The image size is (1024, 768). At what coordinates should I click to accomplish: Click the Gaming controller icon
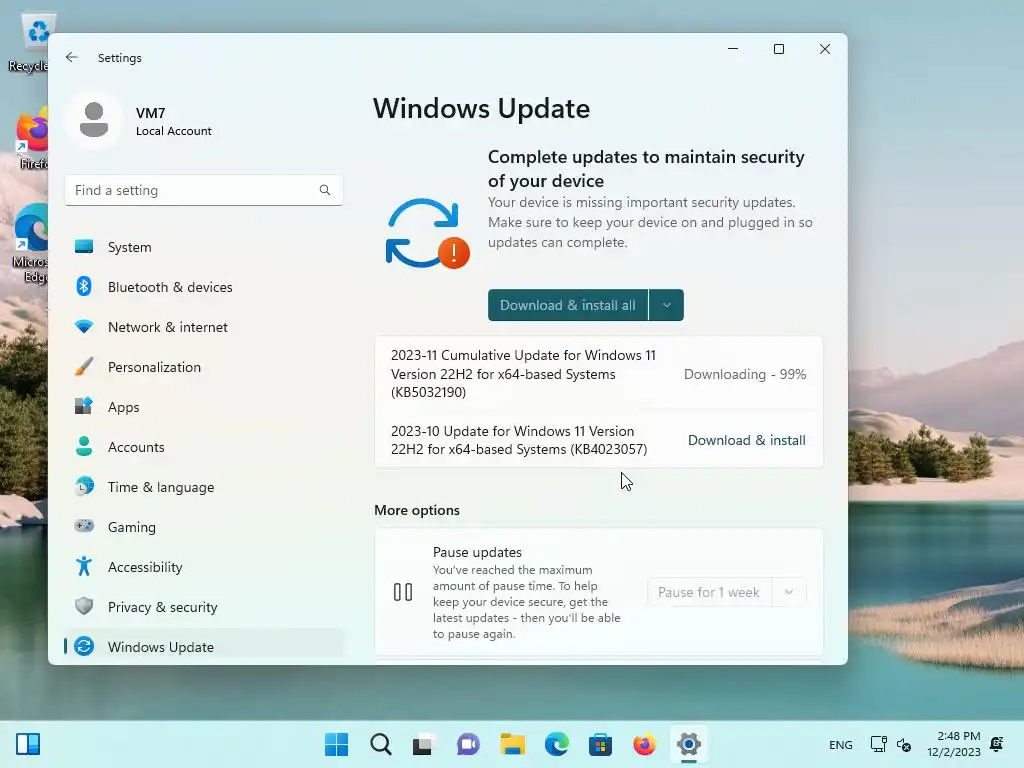[84, 526]
